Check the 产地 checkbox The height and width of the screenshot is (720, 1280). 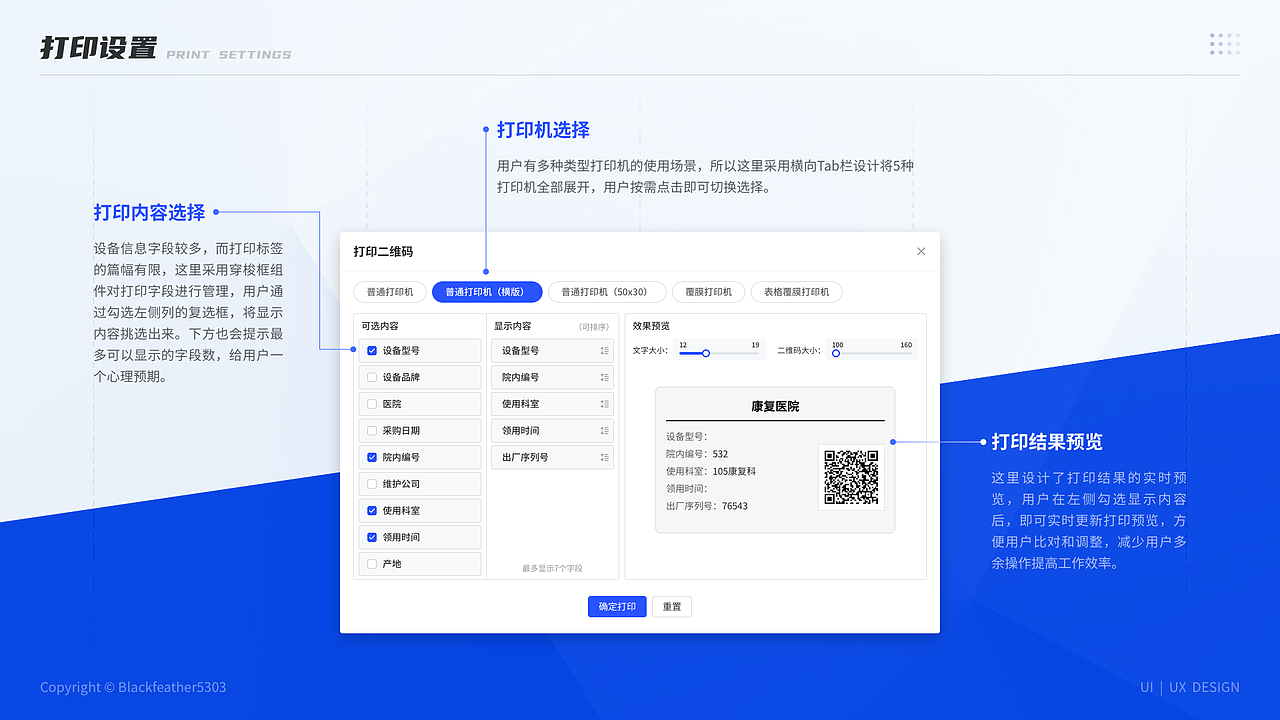(x=371, y=563)
